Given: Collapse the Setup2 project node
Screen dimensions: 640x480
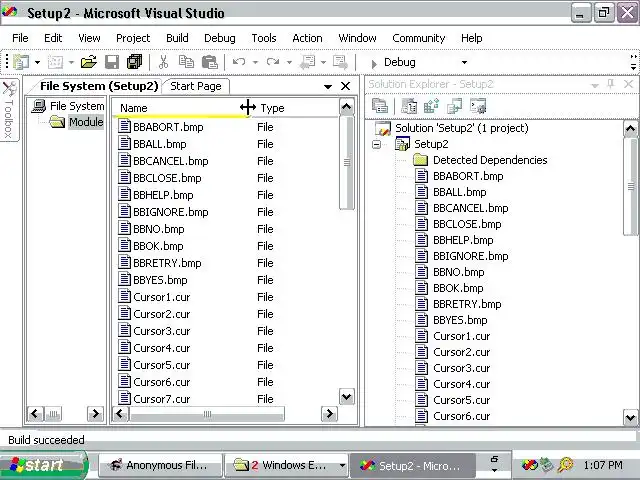Looking at the screenshot, I should [x=376, y=144].
